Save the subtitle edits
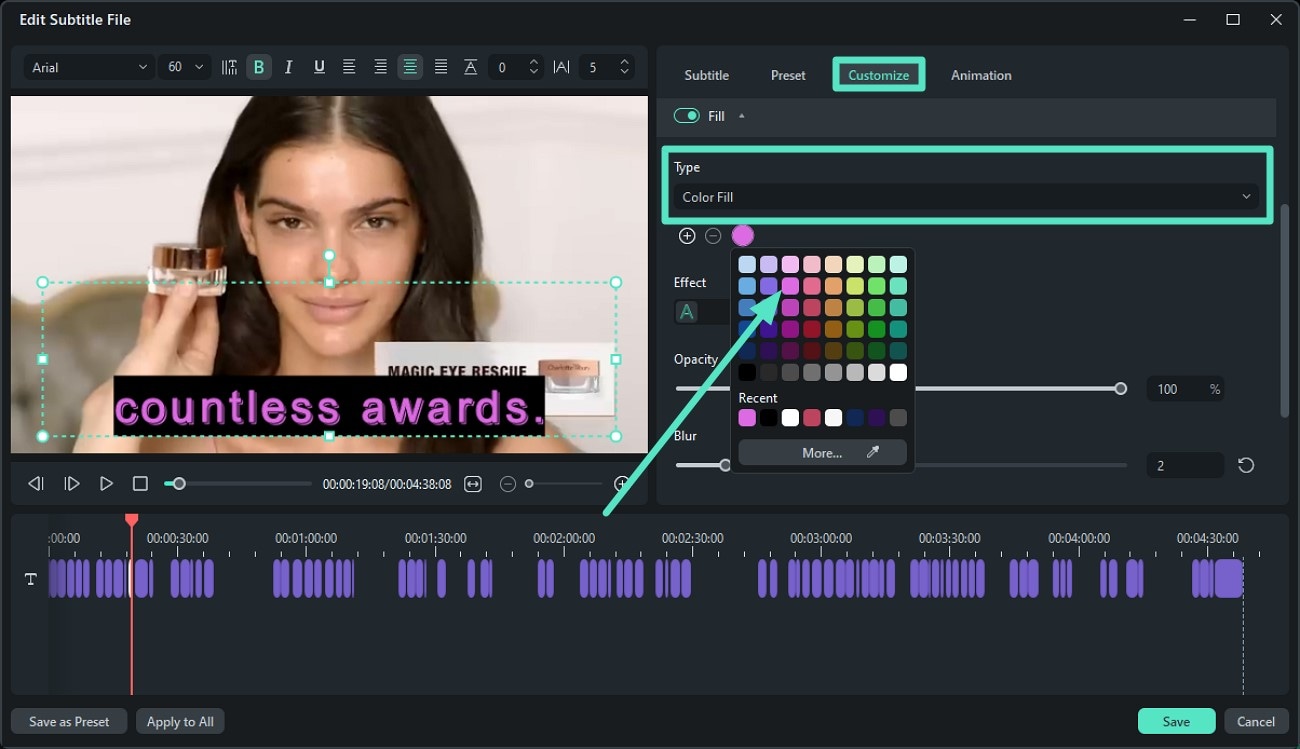 (x=1176, y=721)
